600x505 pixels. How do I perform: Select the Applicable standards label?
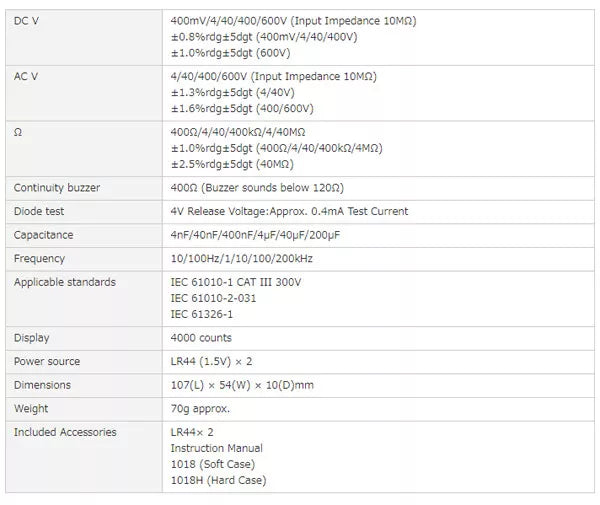coord(65,282)
